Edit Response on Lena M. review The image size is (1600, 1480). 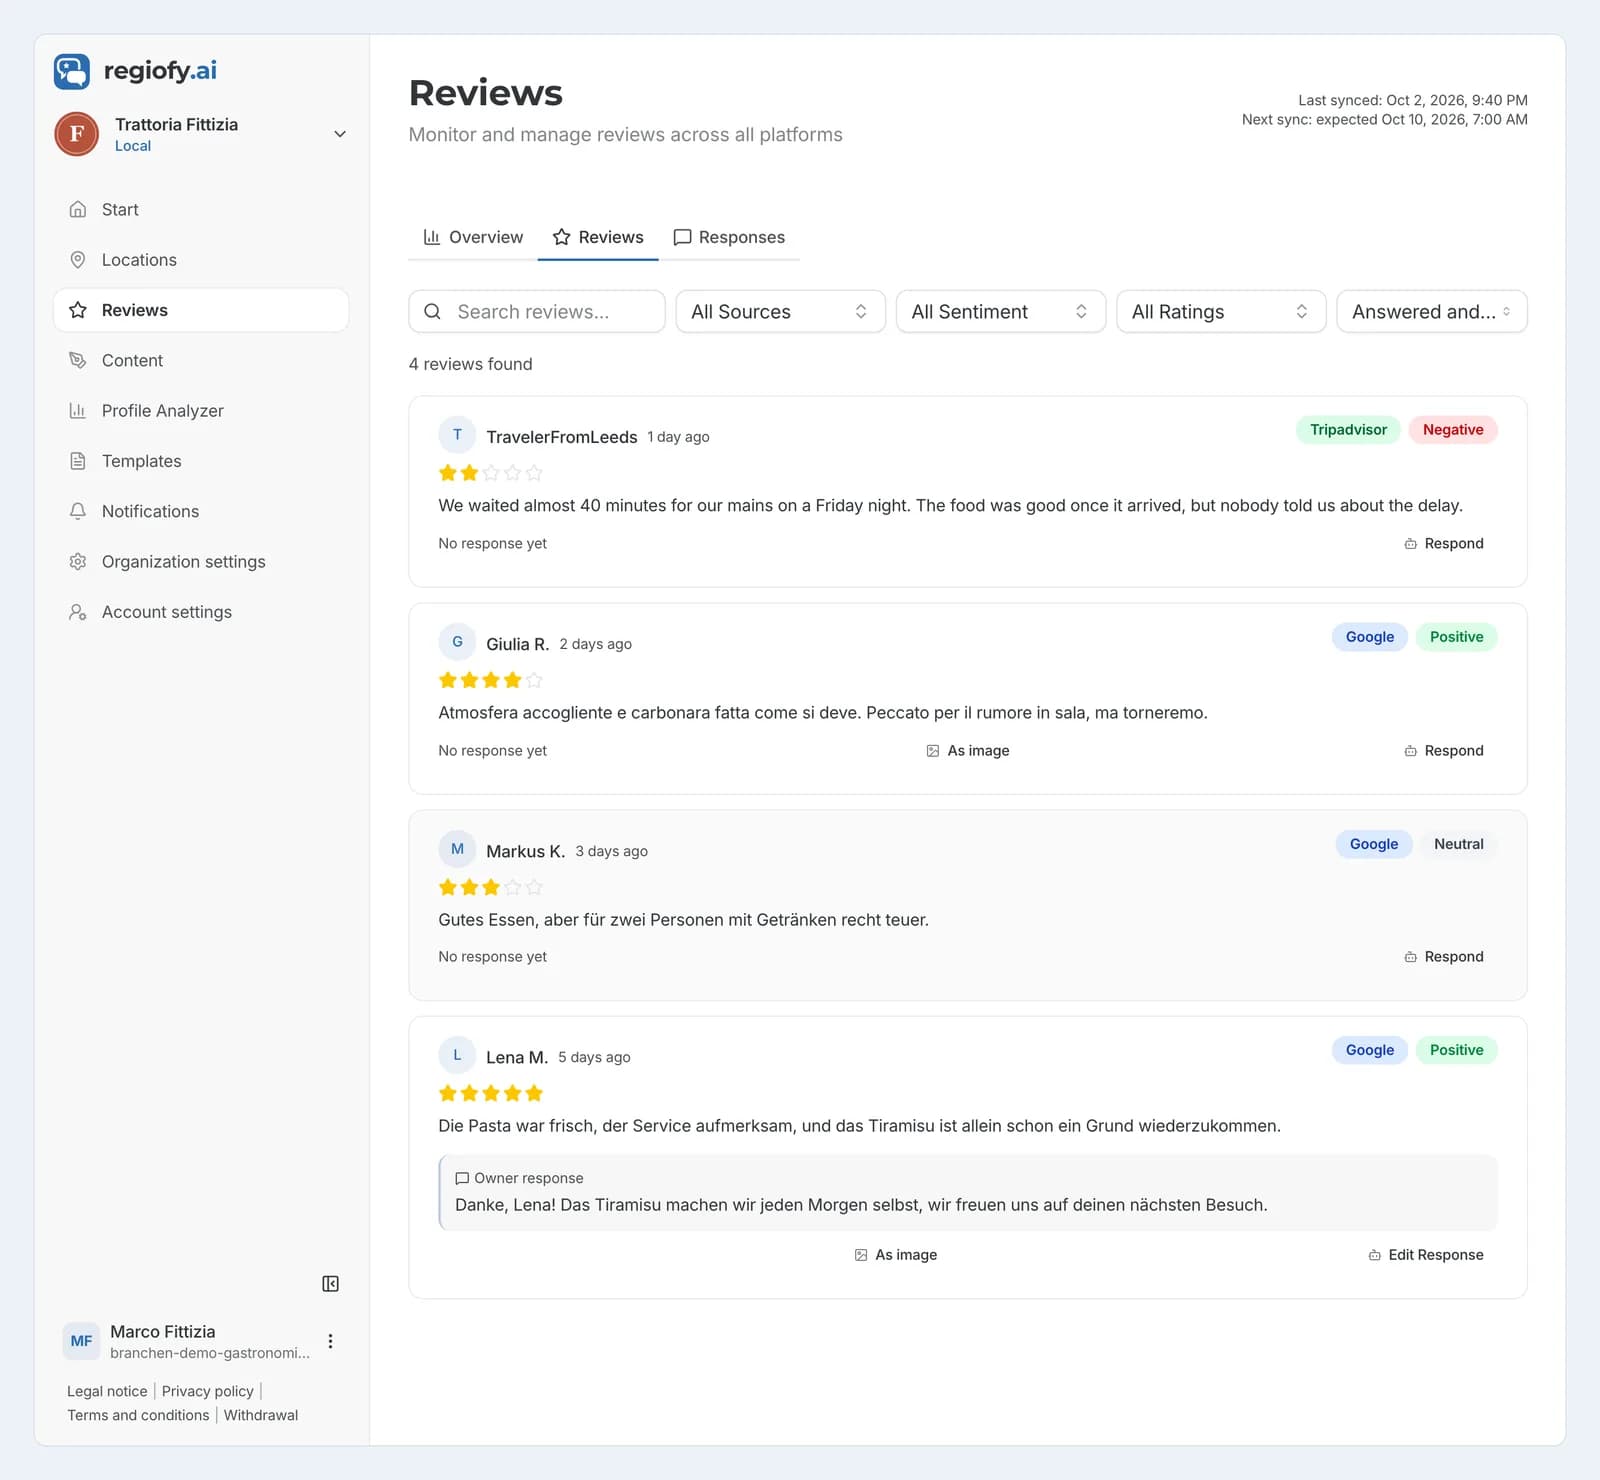click(1426, 1255)
